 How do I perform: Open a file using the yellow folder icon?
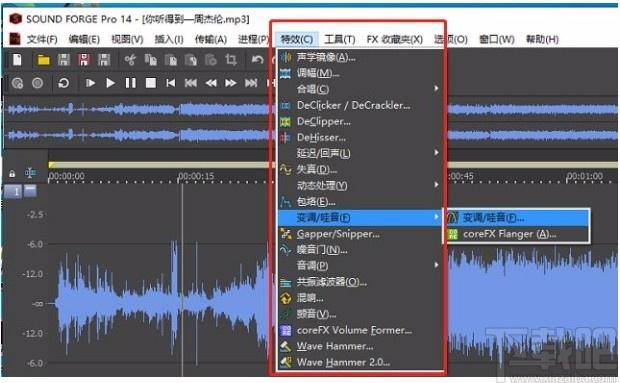pos(43,60)
